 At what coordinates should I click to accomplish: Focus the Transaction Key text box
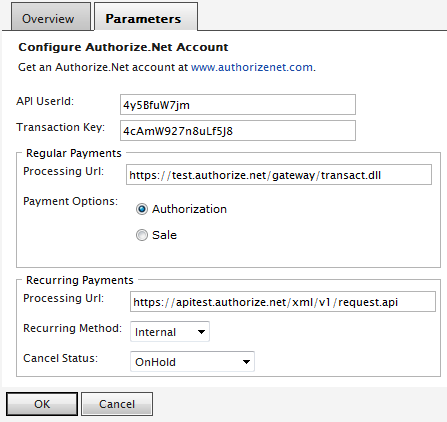tap(238, 131)
